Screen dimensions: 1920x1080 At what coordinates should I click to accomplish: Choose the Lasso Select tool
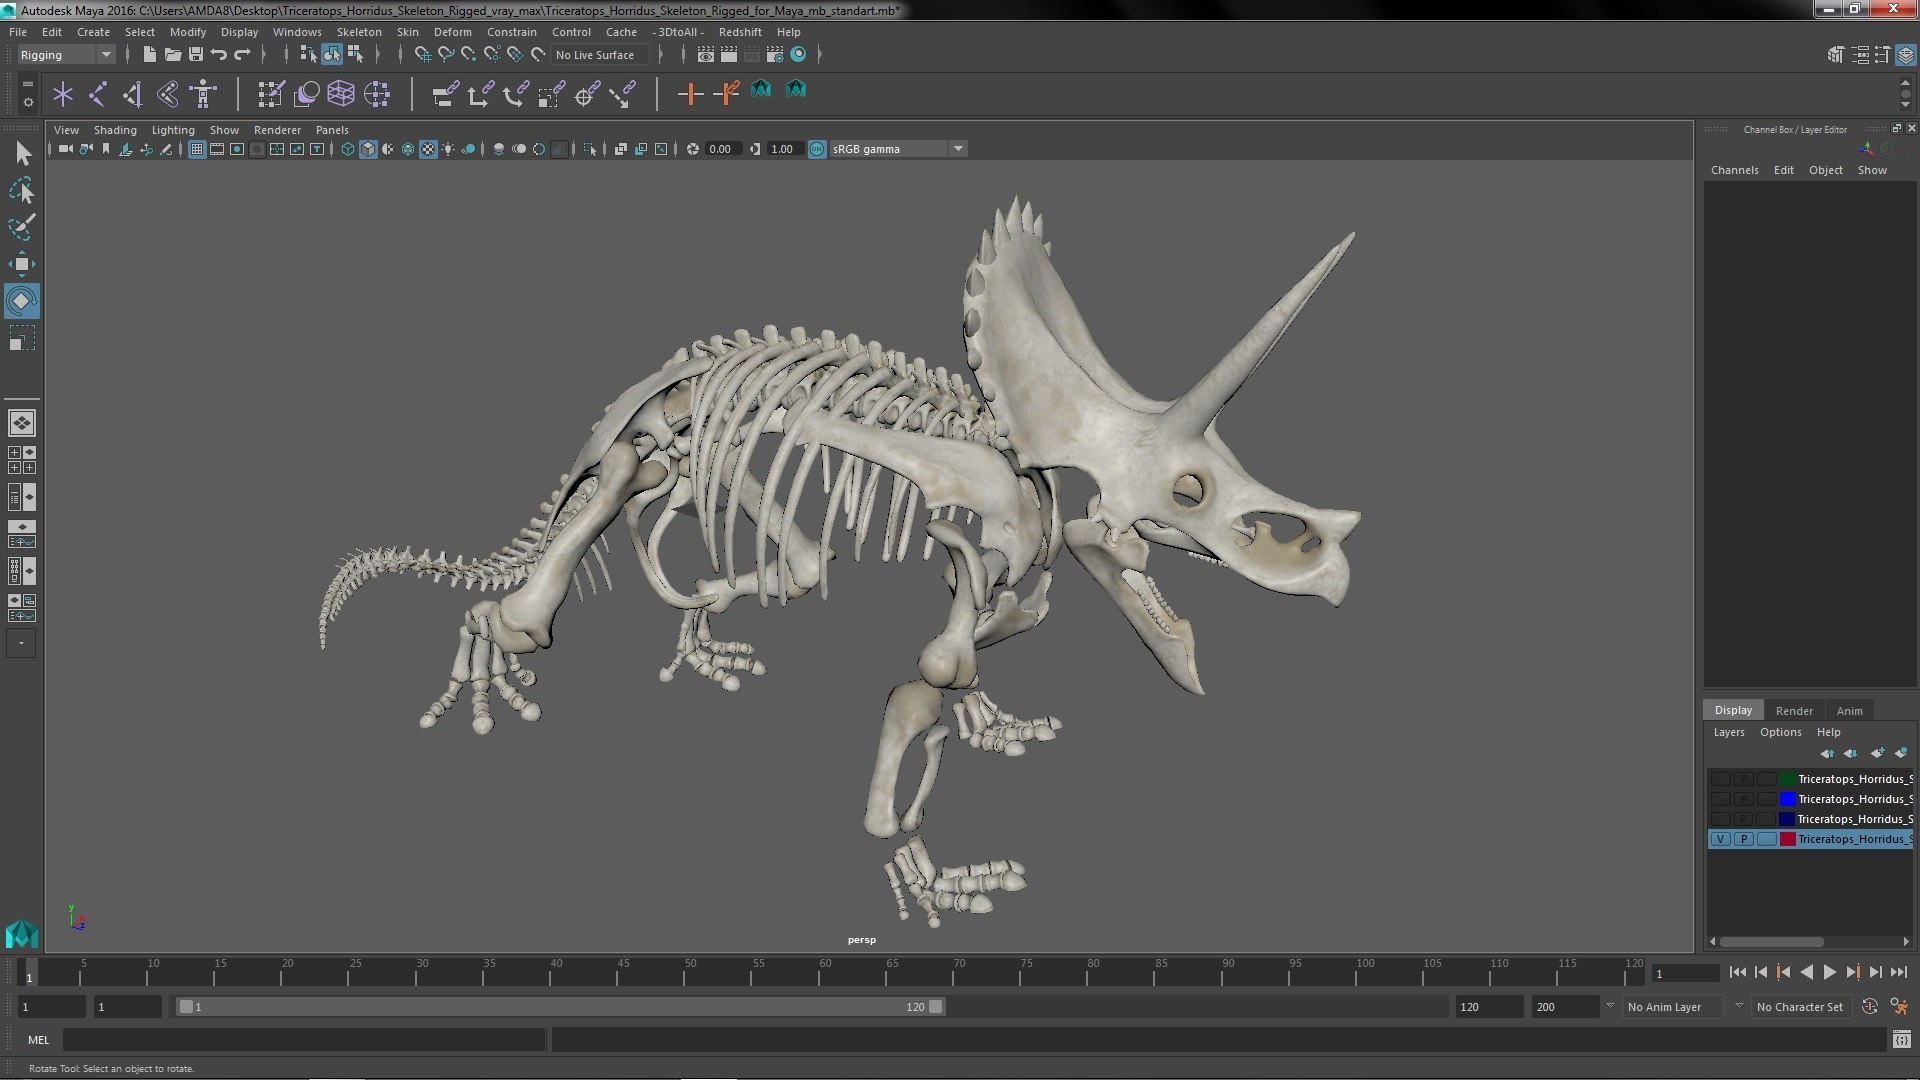tap(22, 190)
